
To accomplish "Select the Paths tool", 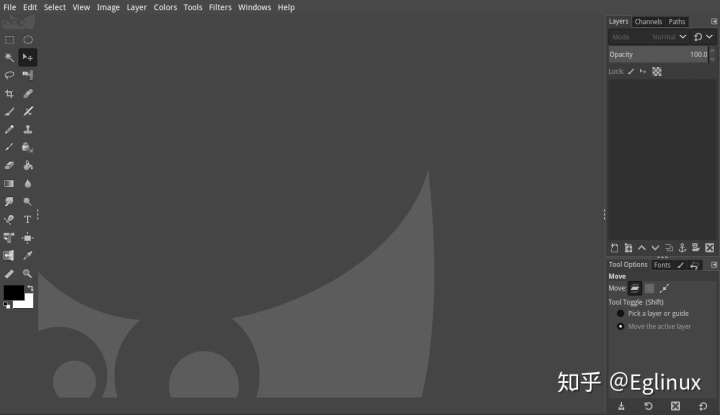I will coord(9,219).
